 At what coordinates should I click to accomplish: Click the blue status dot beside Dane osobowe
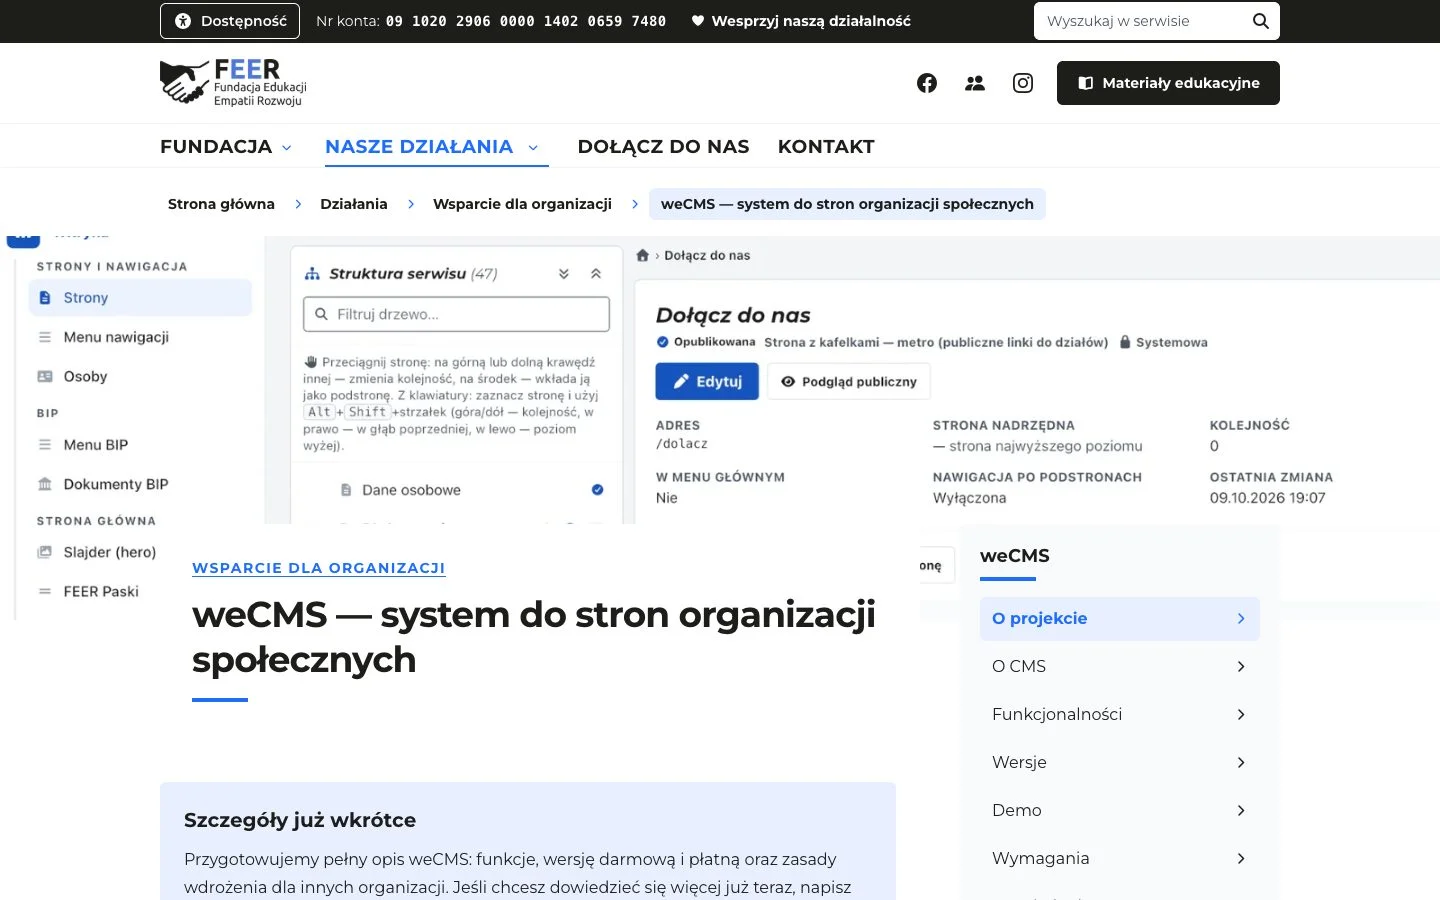pyautogui.click(x=598, y=490)
